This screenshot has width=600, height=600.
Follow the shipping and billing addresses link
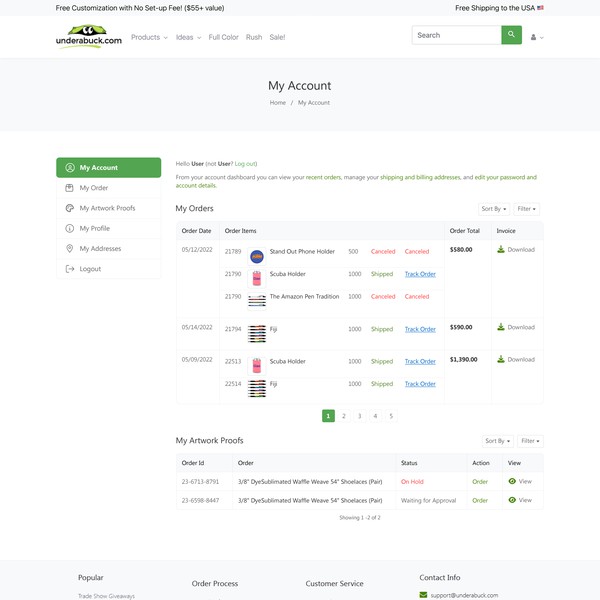[x=420, y=177]
